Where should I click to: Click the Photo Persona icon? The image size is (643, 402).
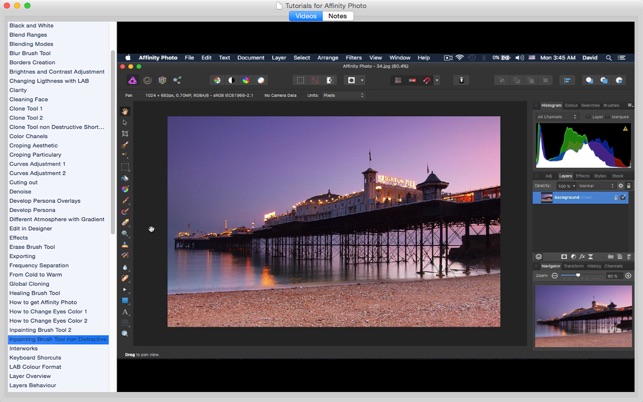[132, 80]
